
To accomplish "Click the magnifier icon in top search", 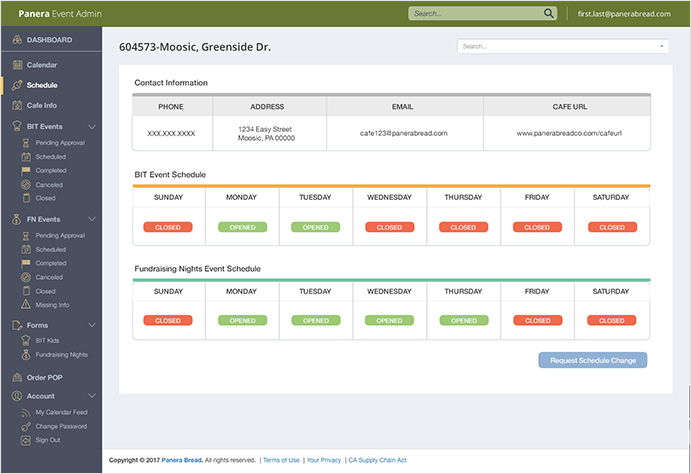I will point(549,14).
